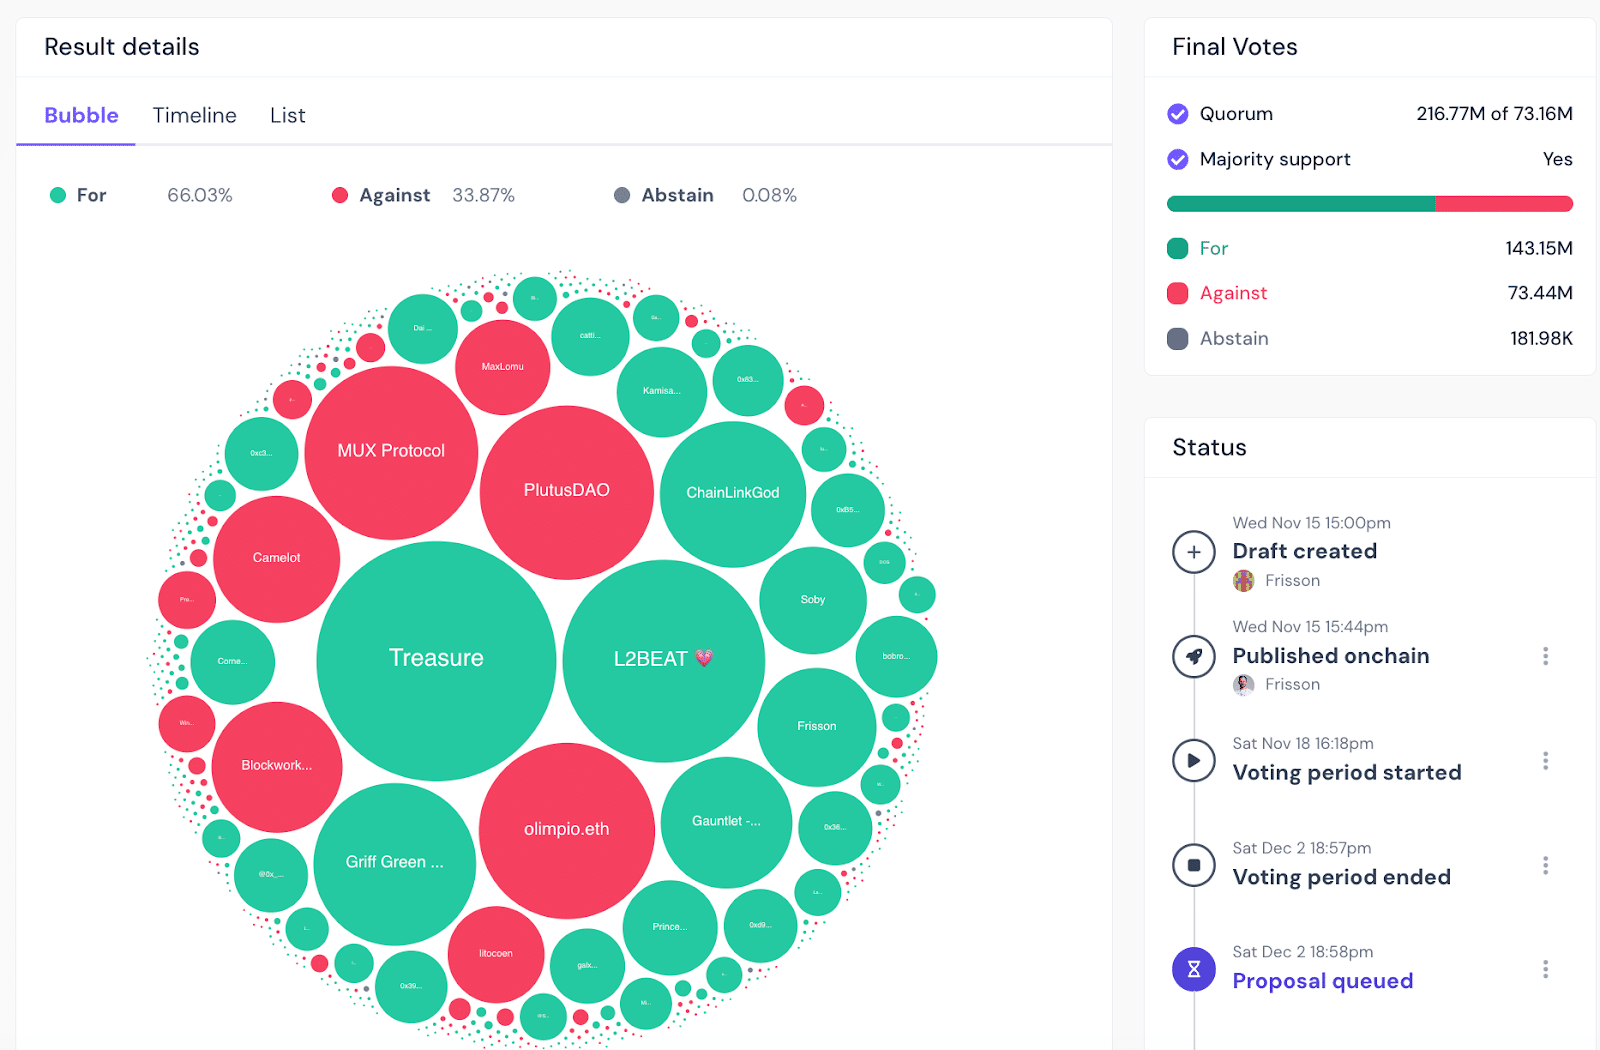Open options menu for Voting period started
1600x1050 pixels.
tap(1545, 761)
